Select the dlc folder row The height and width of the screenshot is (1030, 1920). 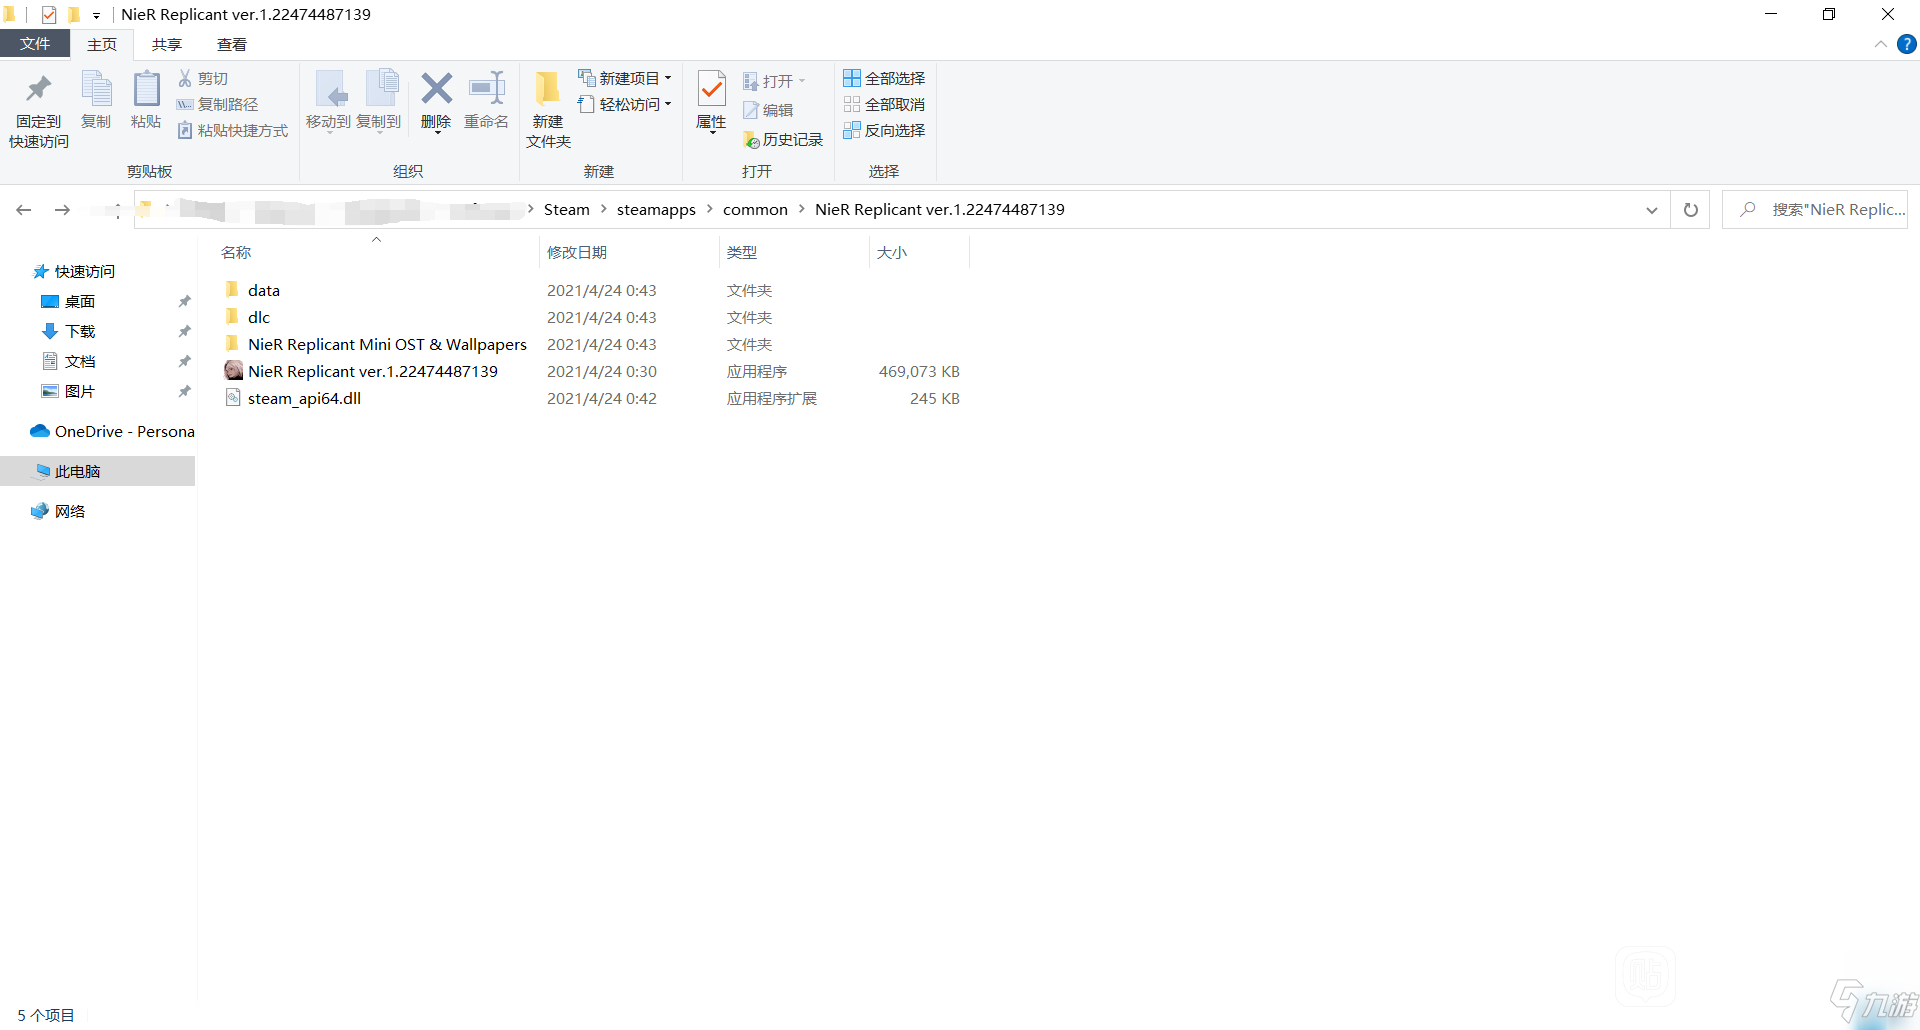(x=592, y=317)
